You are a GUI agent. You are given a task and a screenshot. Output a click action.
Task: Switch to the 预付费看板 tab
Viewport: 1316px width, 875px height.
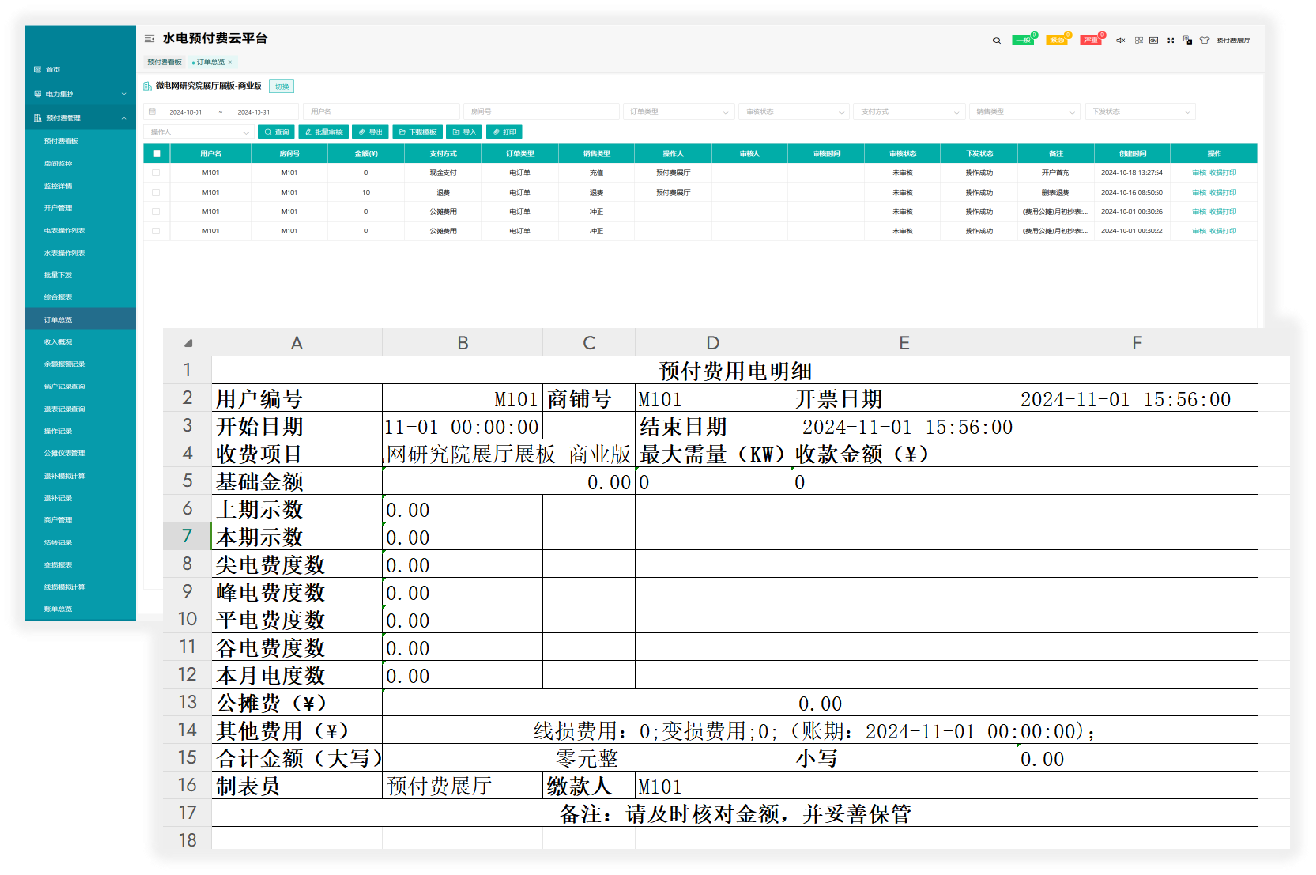point(164,62)
